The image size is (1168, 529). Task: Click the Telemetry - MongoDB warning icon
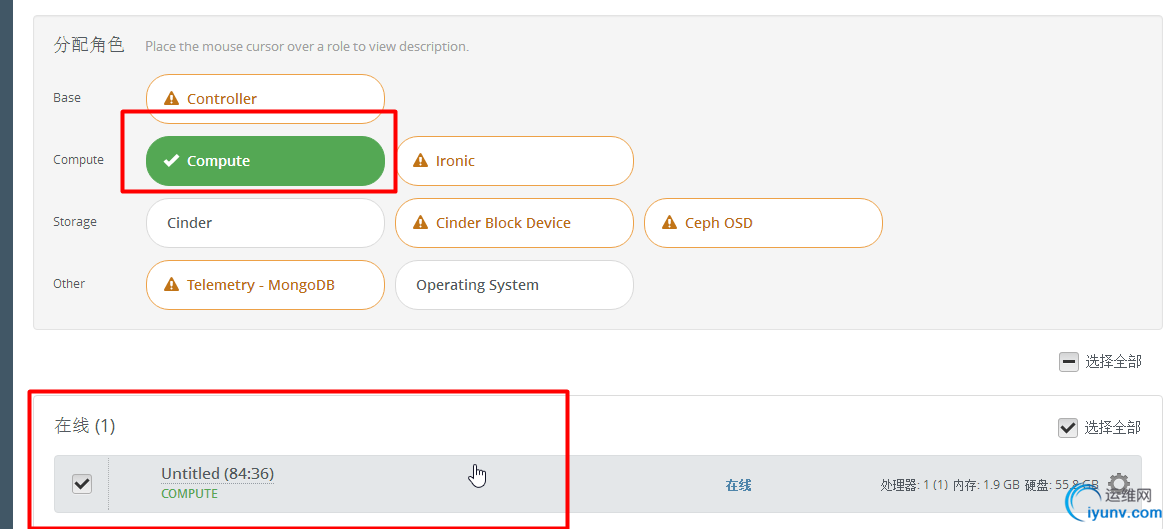click(171, 285)
